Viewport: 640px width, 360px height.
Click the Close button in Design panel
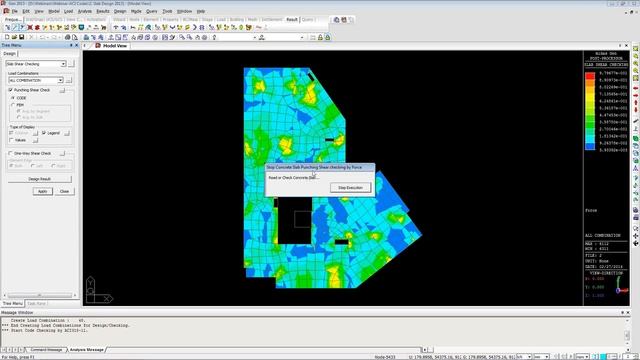[64, 191]
